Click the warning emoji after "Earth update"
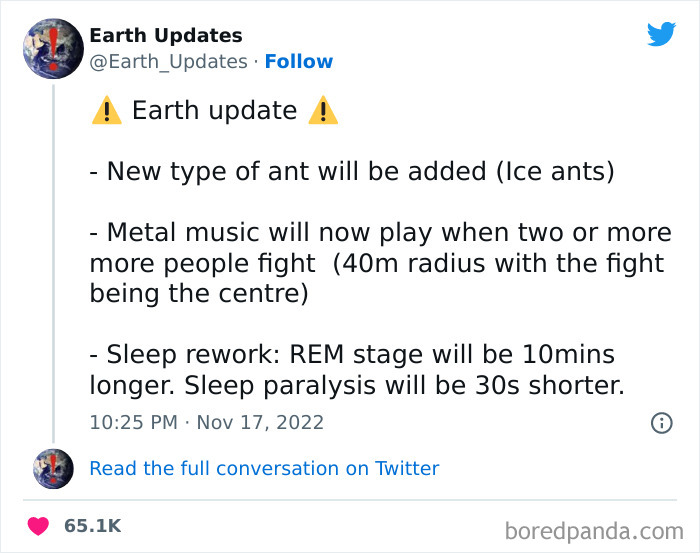 tap(323, 110)
